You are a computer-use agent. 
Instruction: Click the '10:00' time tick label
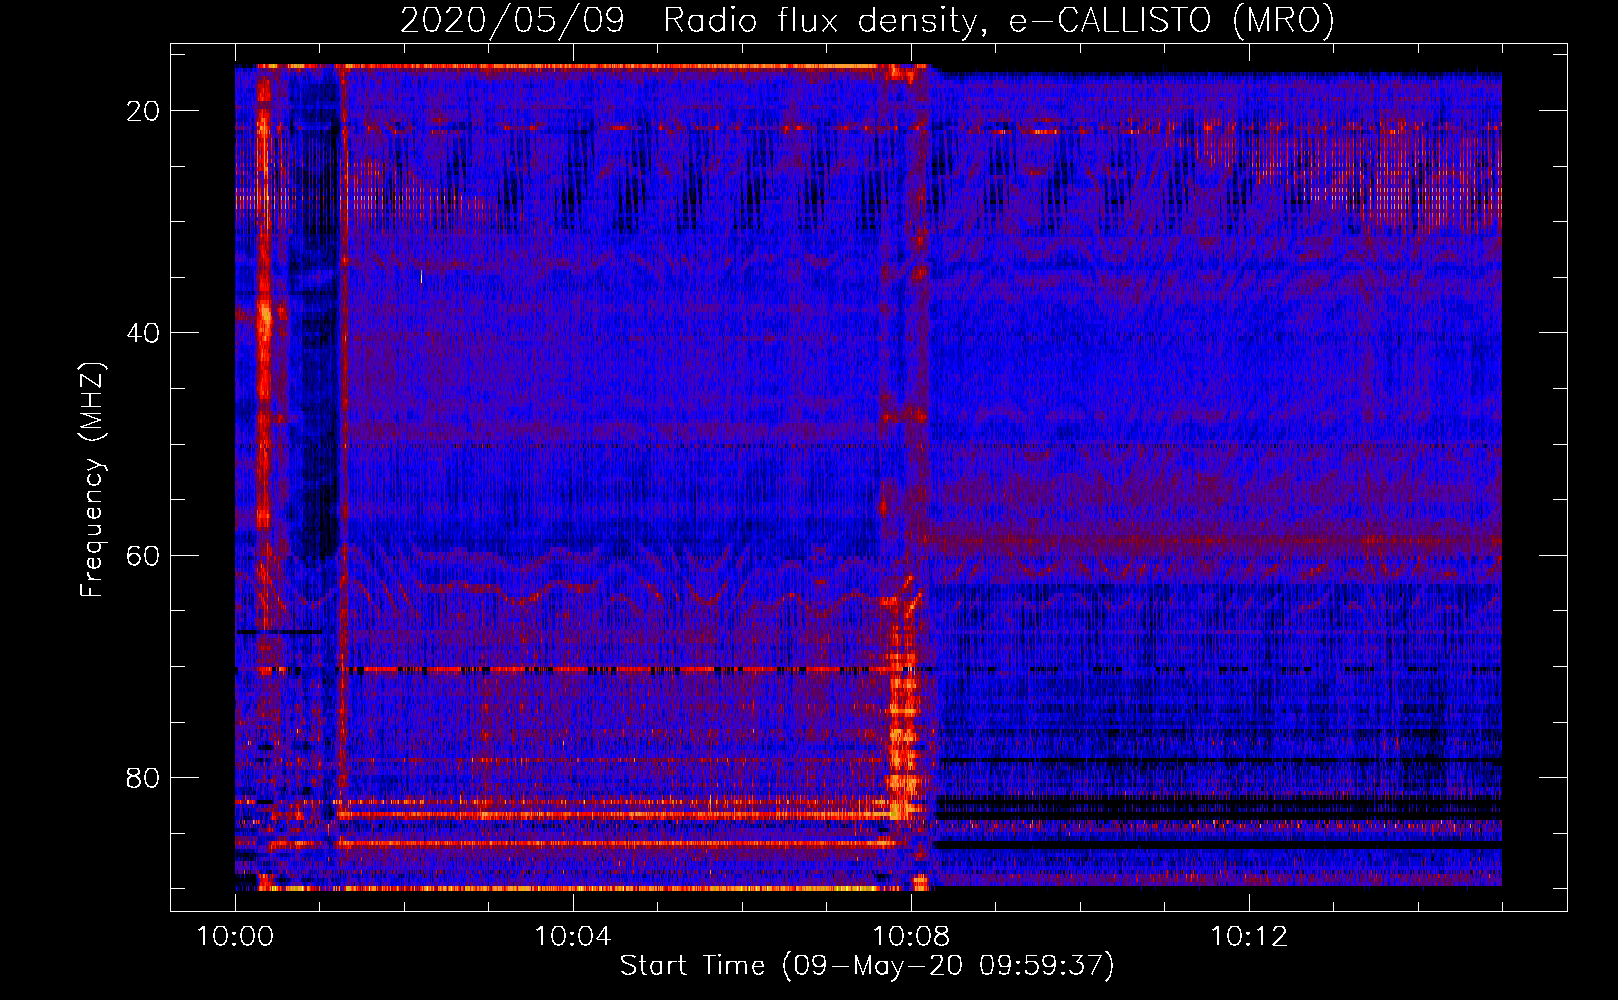click(x=235, y=937)
